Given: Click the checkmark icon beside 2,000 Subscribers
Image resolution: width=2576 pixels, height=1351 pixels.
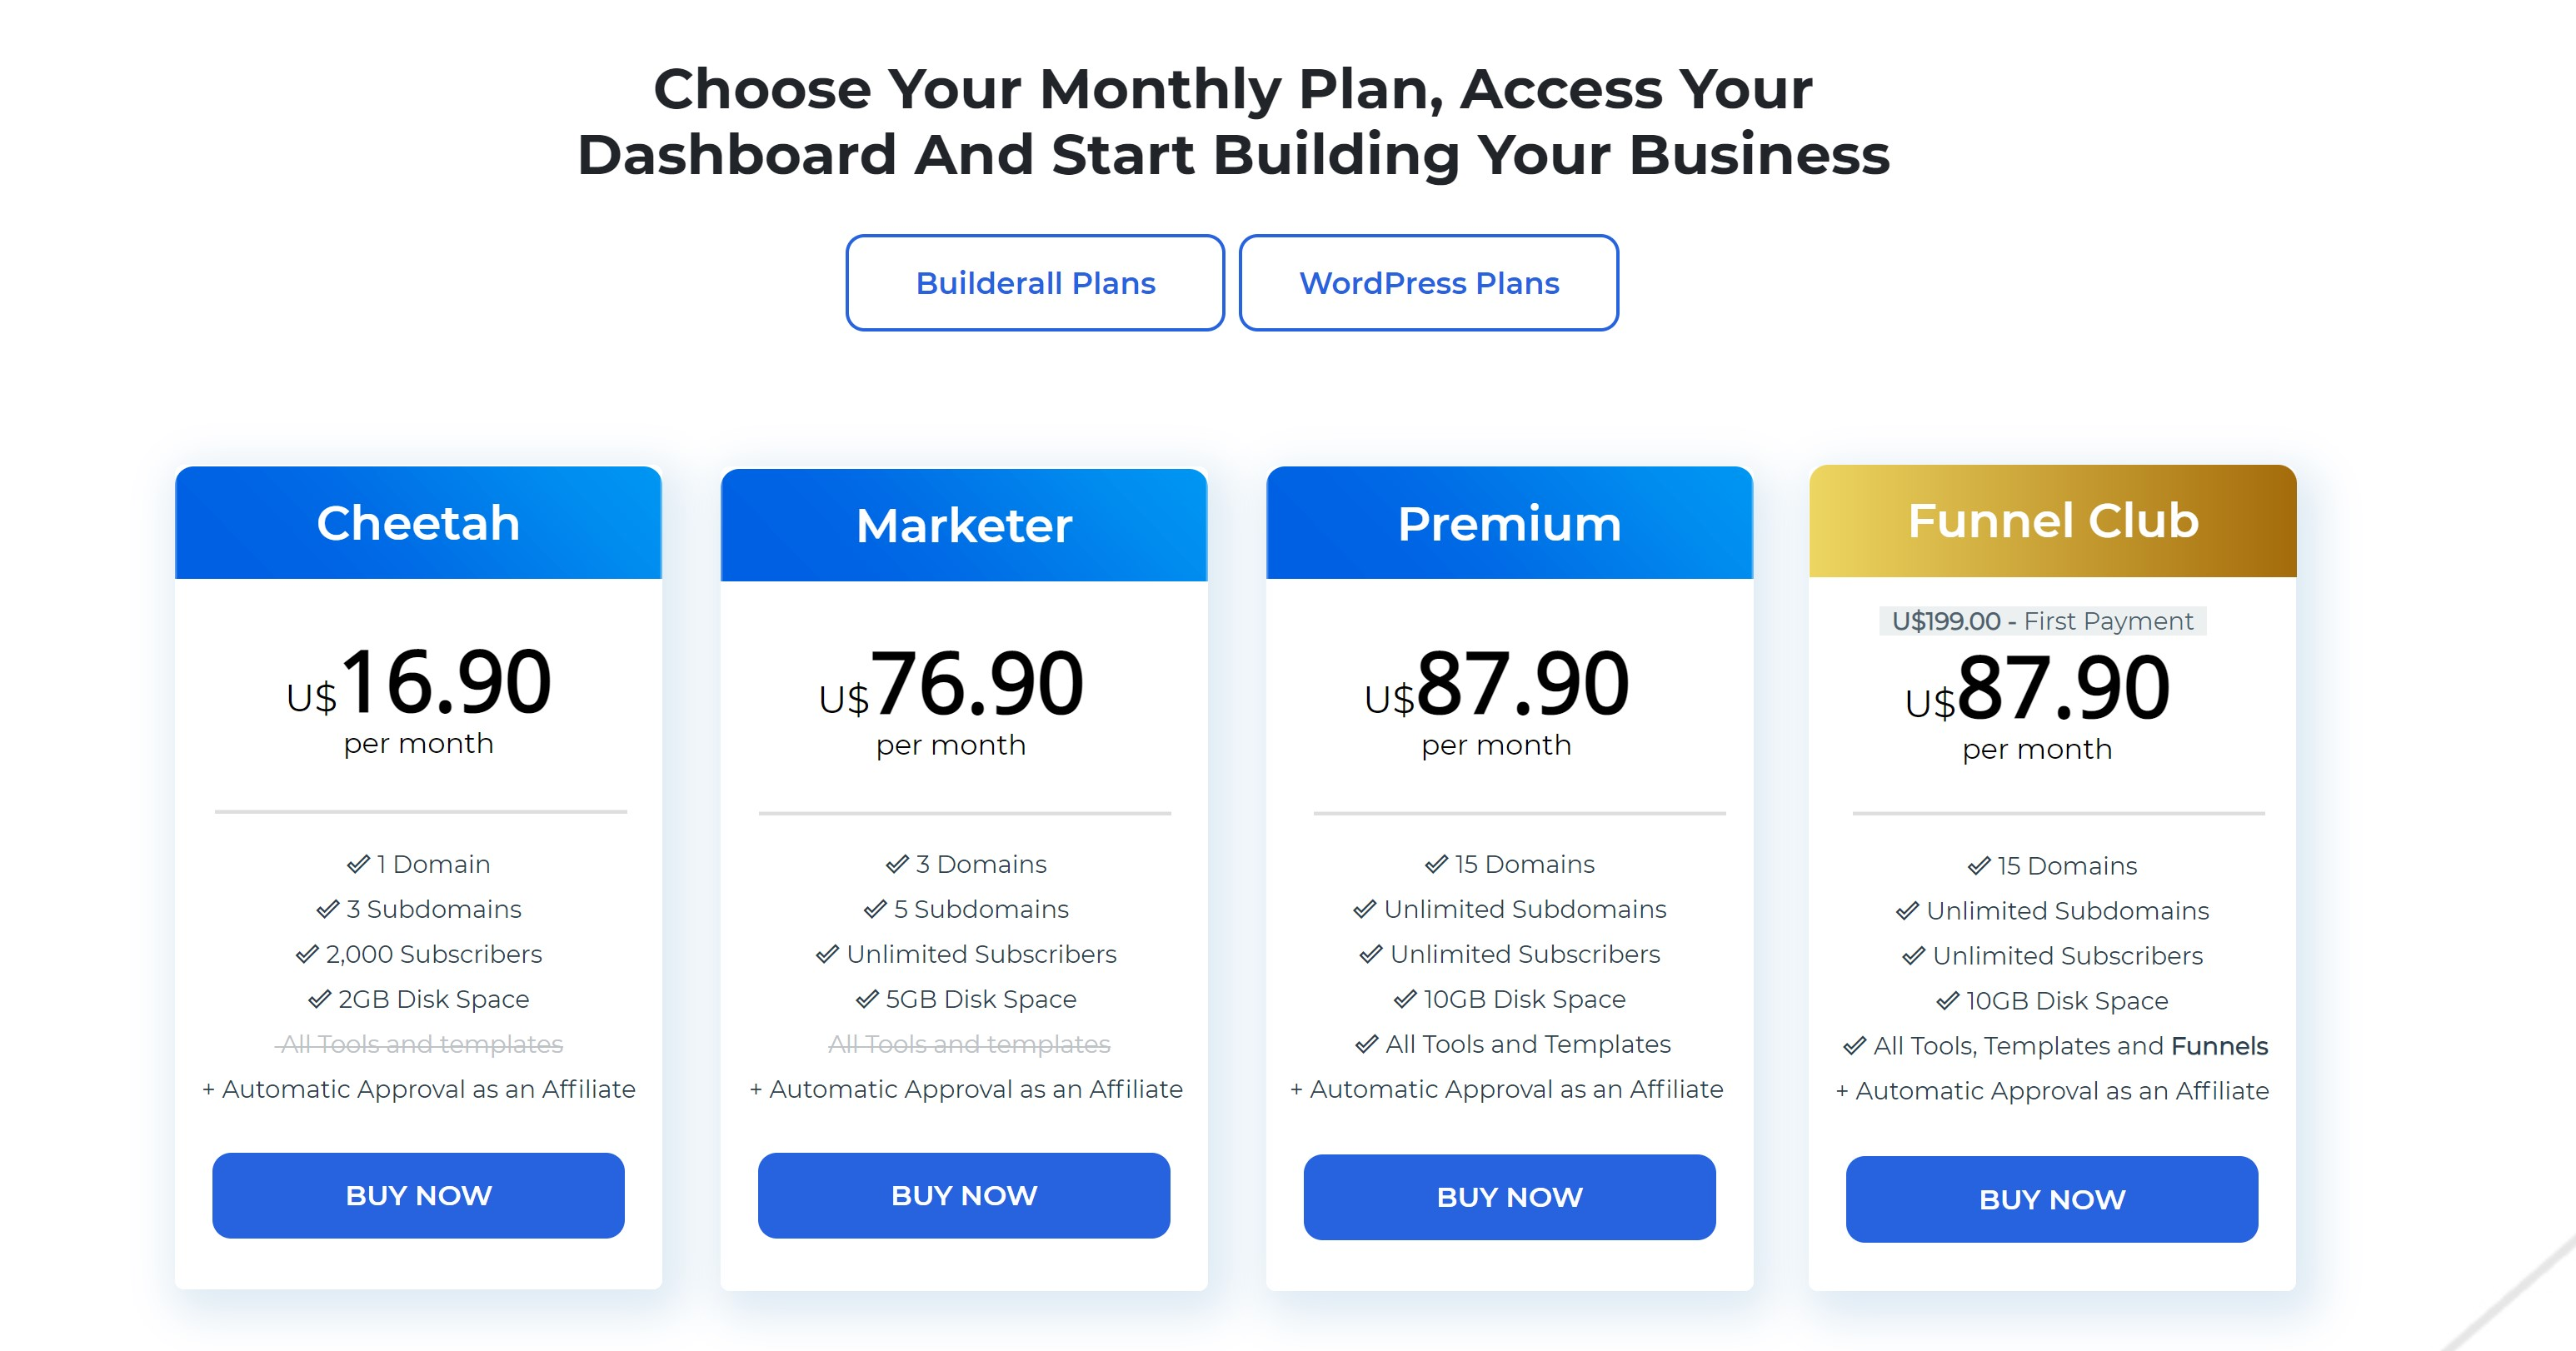Looking at the screenshot, I should pos(307,954).
